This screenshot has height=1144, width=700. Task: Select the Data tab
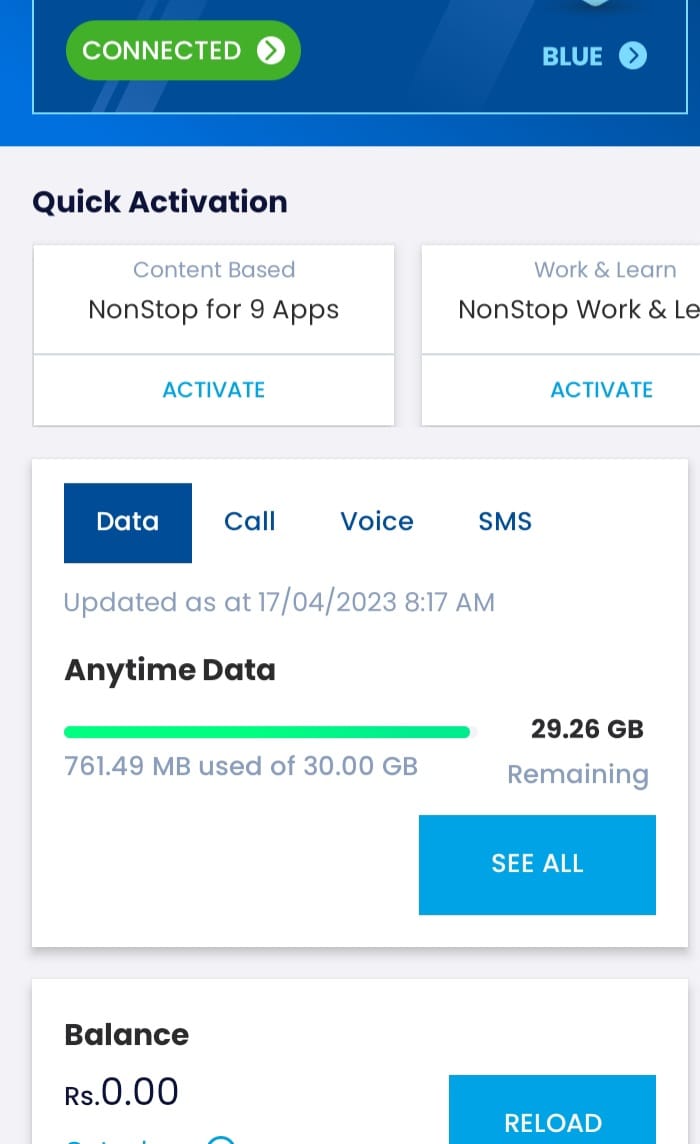click(128, 522)
